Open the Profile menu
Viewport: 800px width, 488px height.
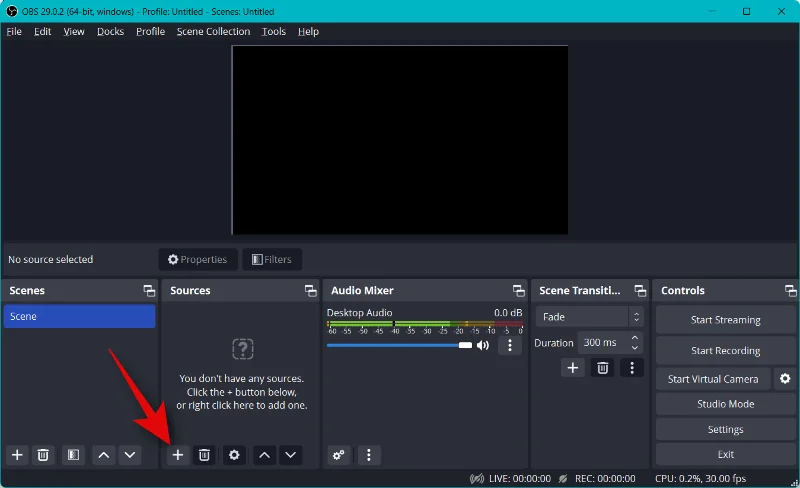tap(151, 32)
